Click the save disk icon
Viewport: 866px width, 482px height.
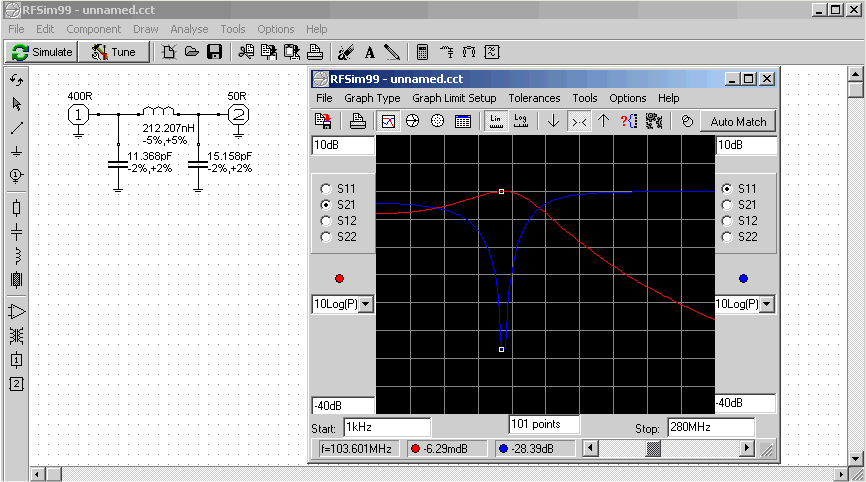(x=214, y=52)
